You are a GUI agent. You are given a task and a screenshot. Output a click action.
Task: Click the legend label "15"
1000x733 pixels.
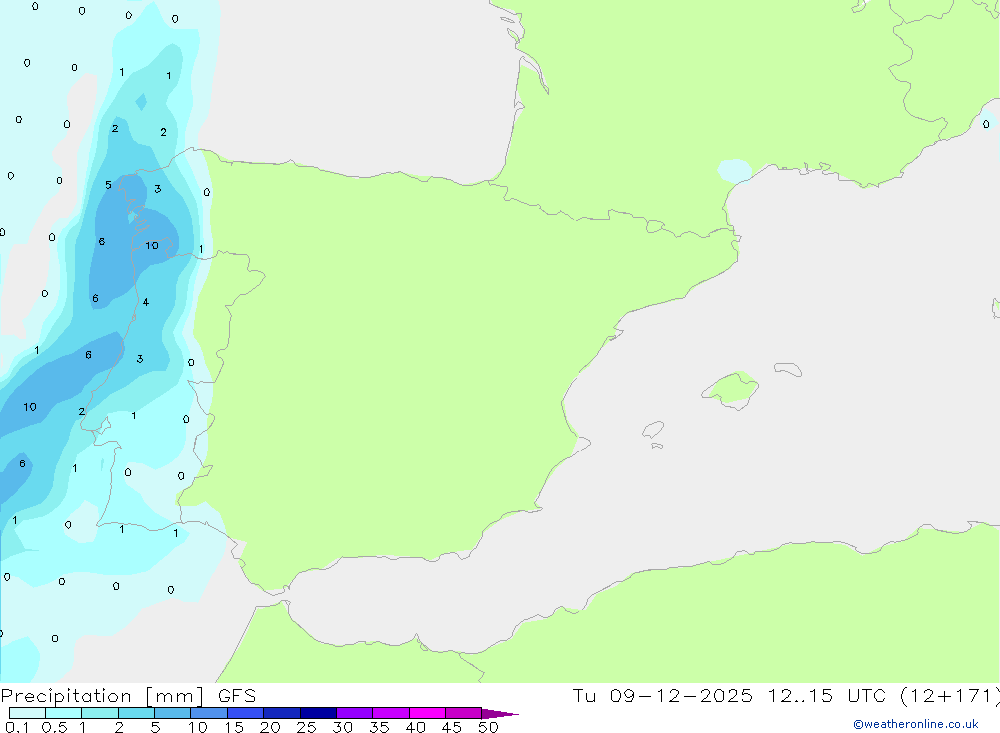(234, 727)
